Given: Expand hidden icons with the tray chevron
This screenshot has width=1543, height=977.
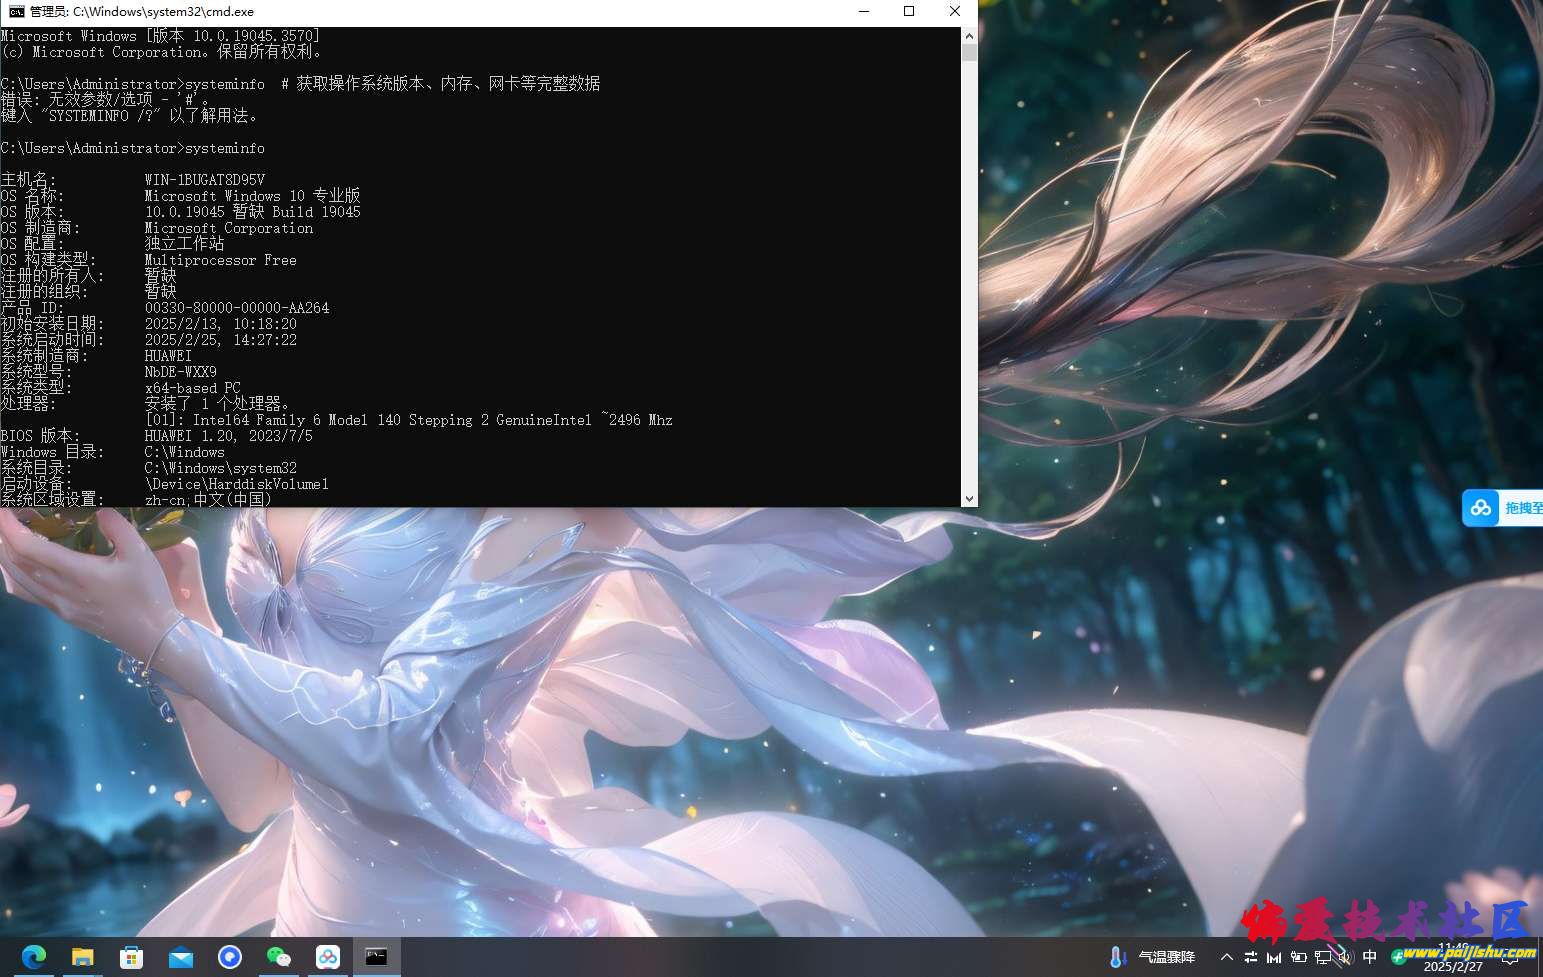Looking at the screenshot, I should pos(1226,956).
